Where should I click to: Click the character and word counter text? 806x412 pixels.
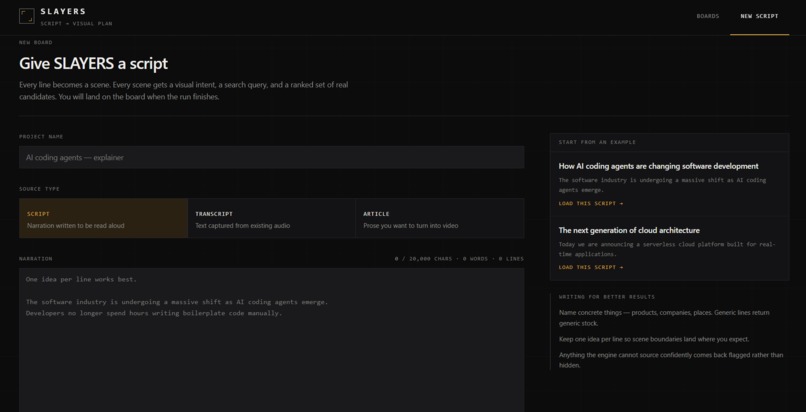(459, 258)
